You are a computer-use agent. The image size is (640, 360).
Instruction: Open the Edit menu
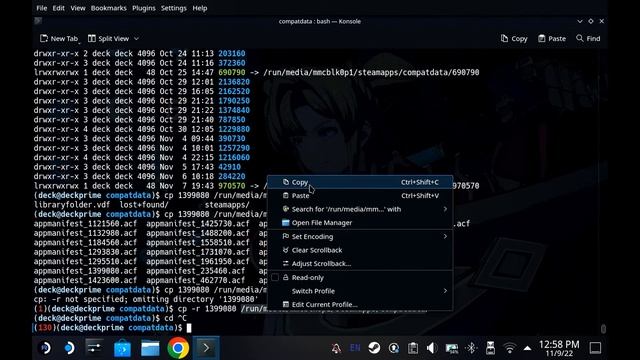58,8
